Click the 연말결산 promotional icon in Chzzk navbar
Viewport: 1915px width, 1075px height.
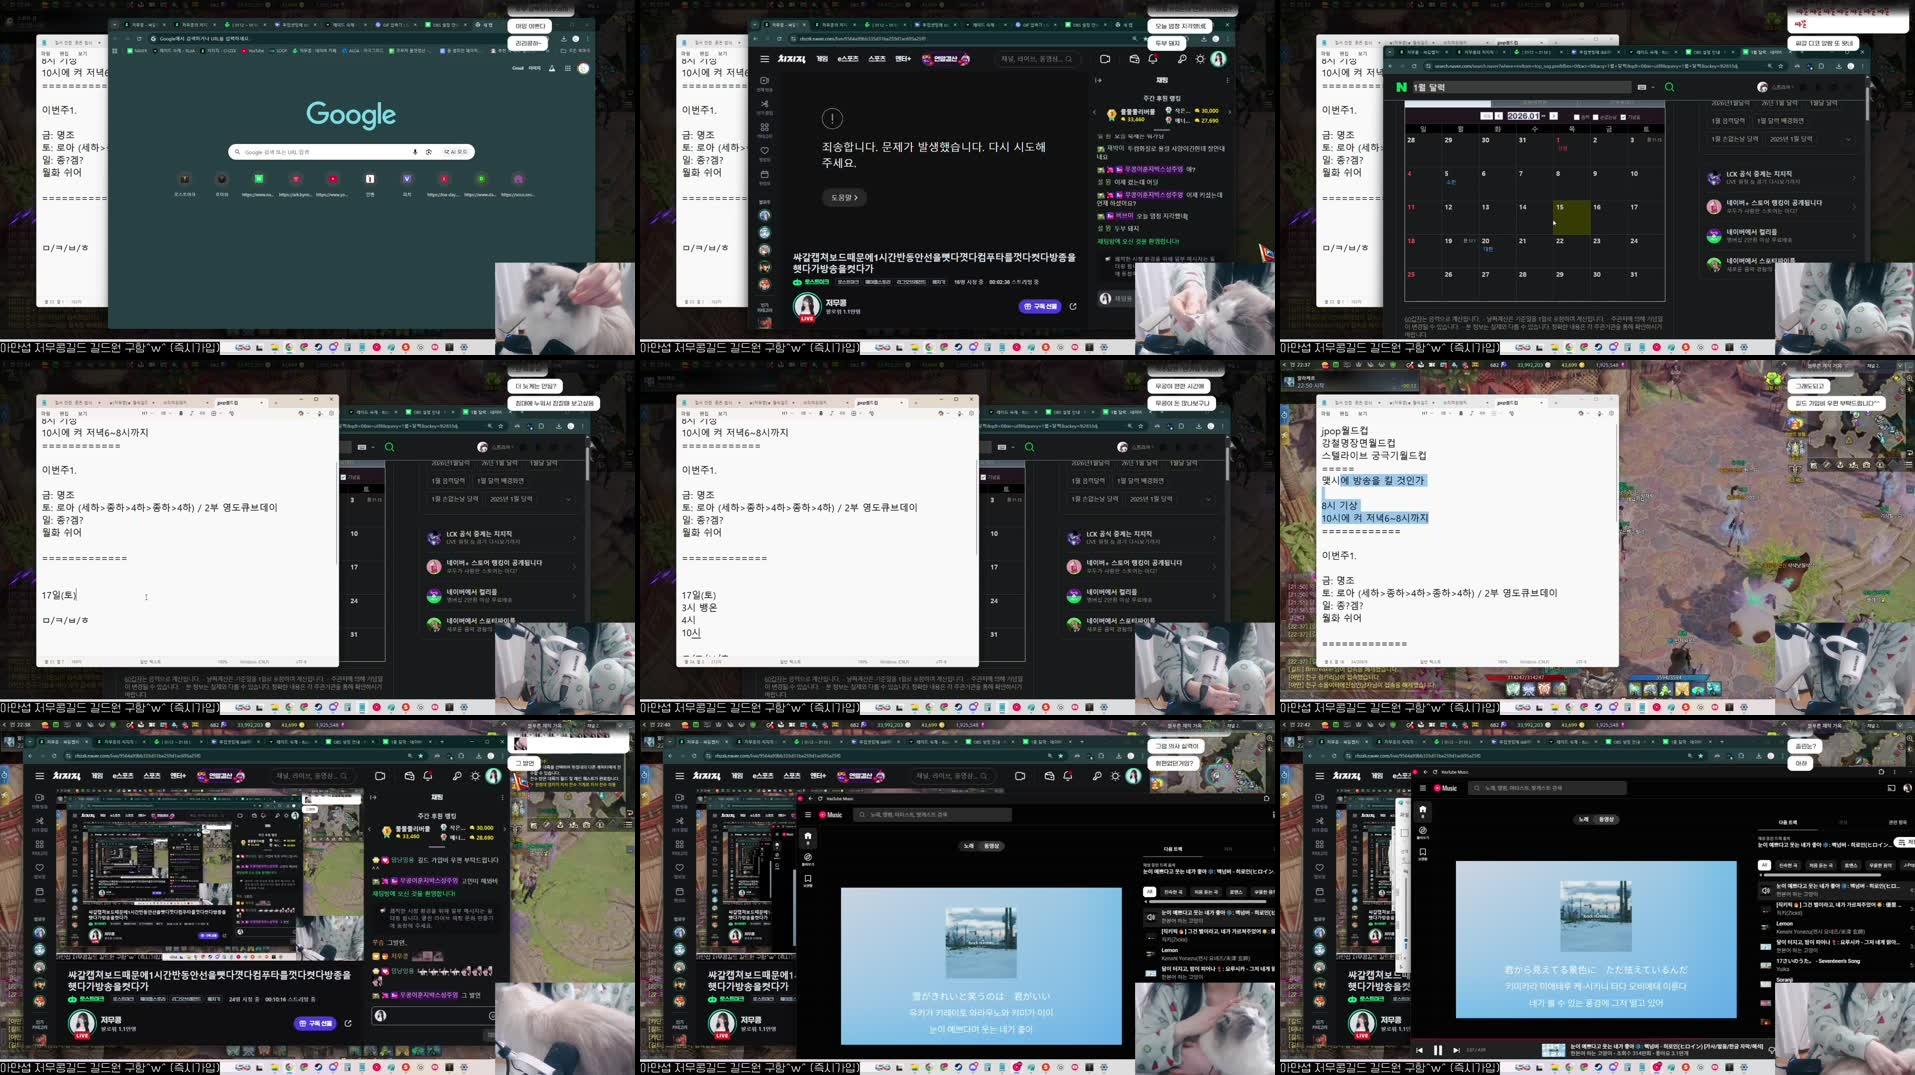pos(946,60)
